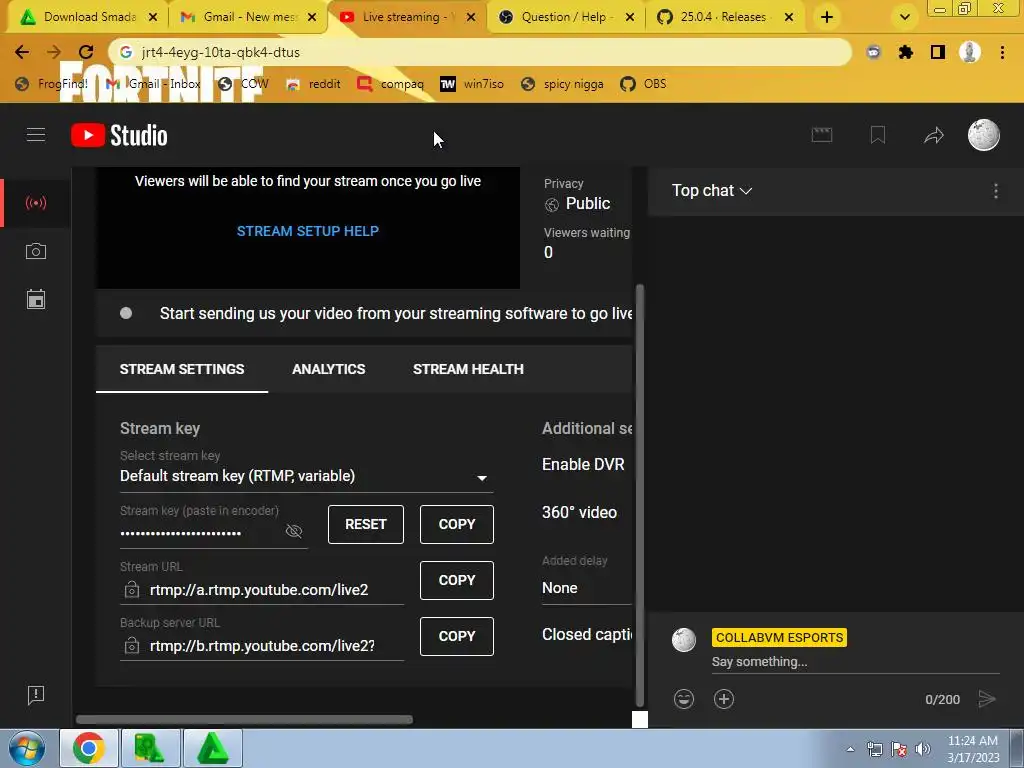
Task: Switch to the Stream Settings tab
Action: tap(182, 369)
